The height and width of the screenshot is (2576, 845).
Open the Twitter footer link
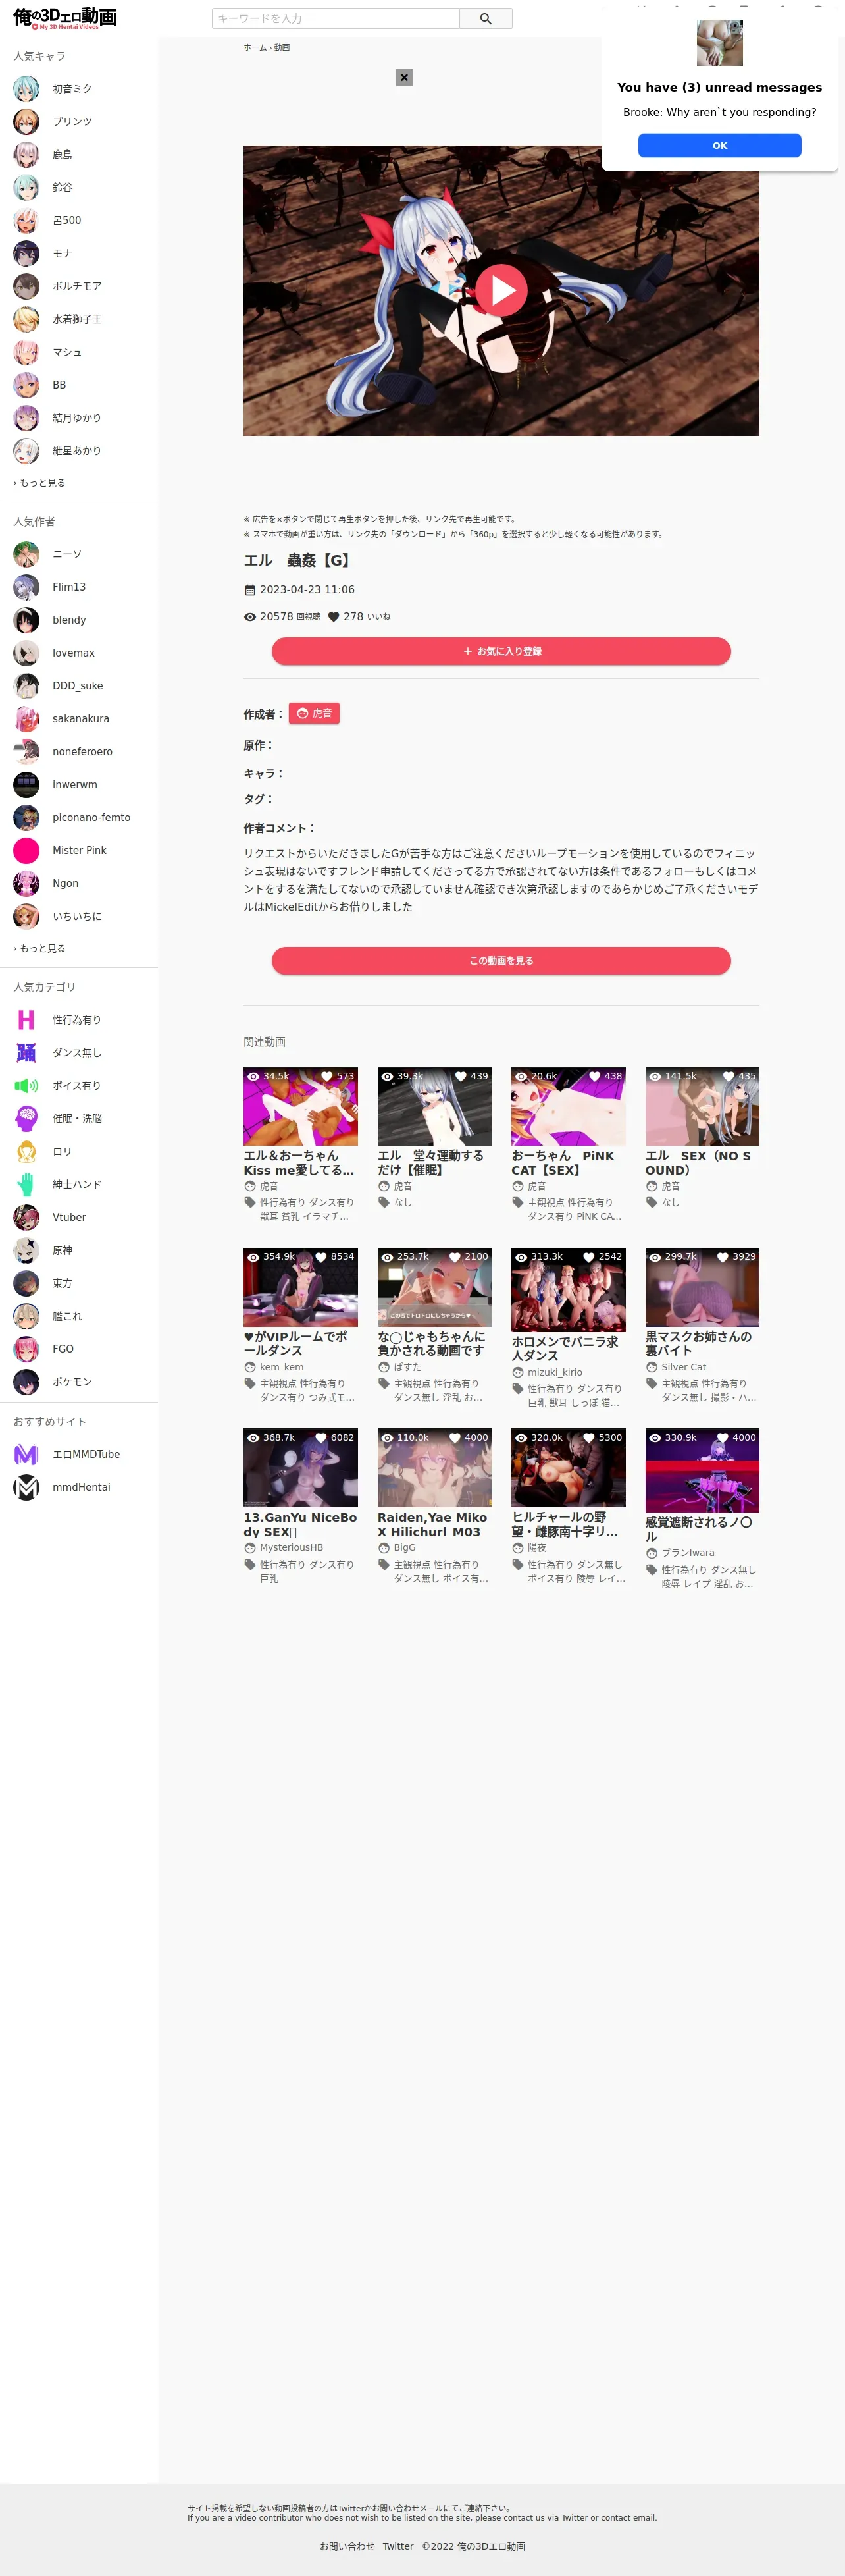[x=398, y=2547]
